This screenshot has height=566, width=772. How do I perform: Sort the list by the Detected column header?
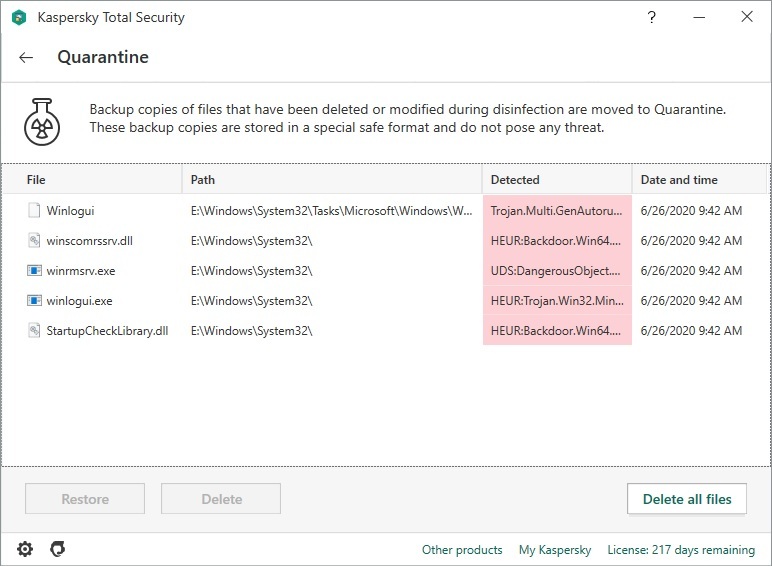pyautogui.click(x=557, y=180)
